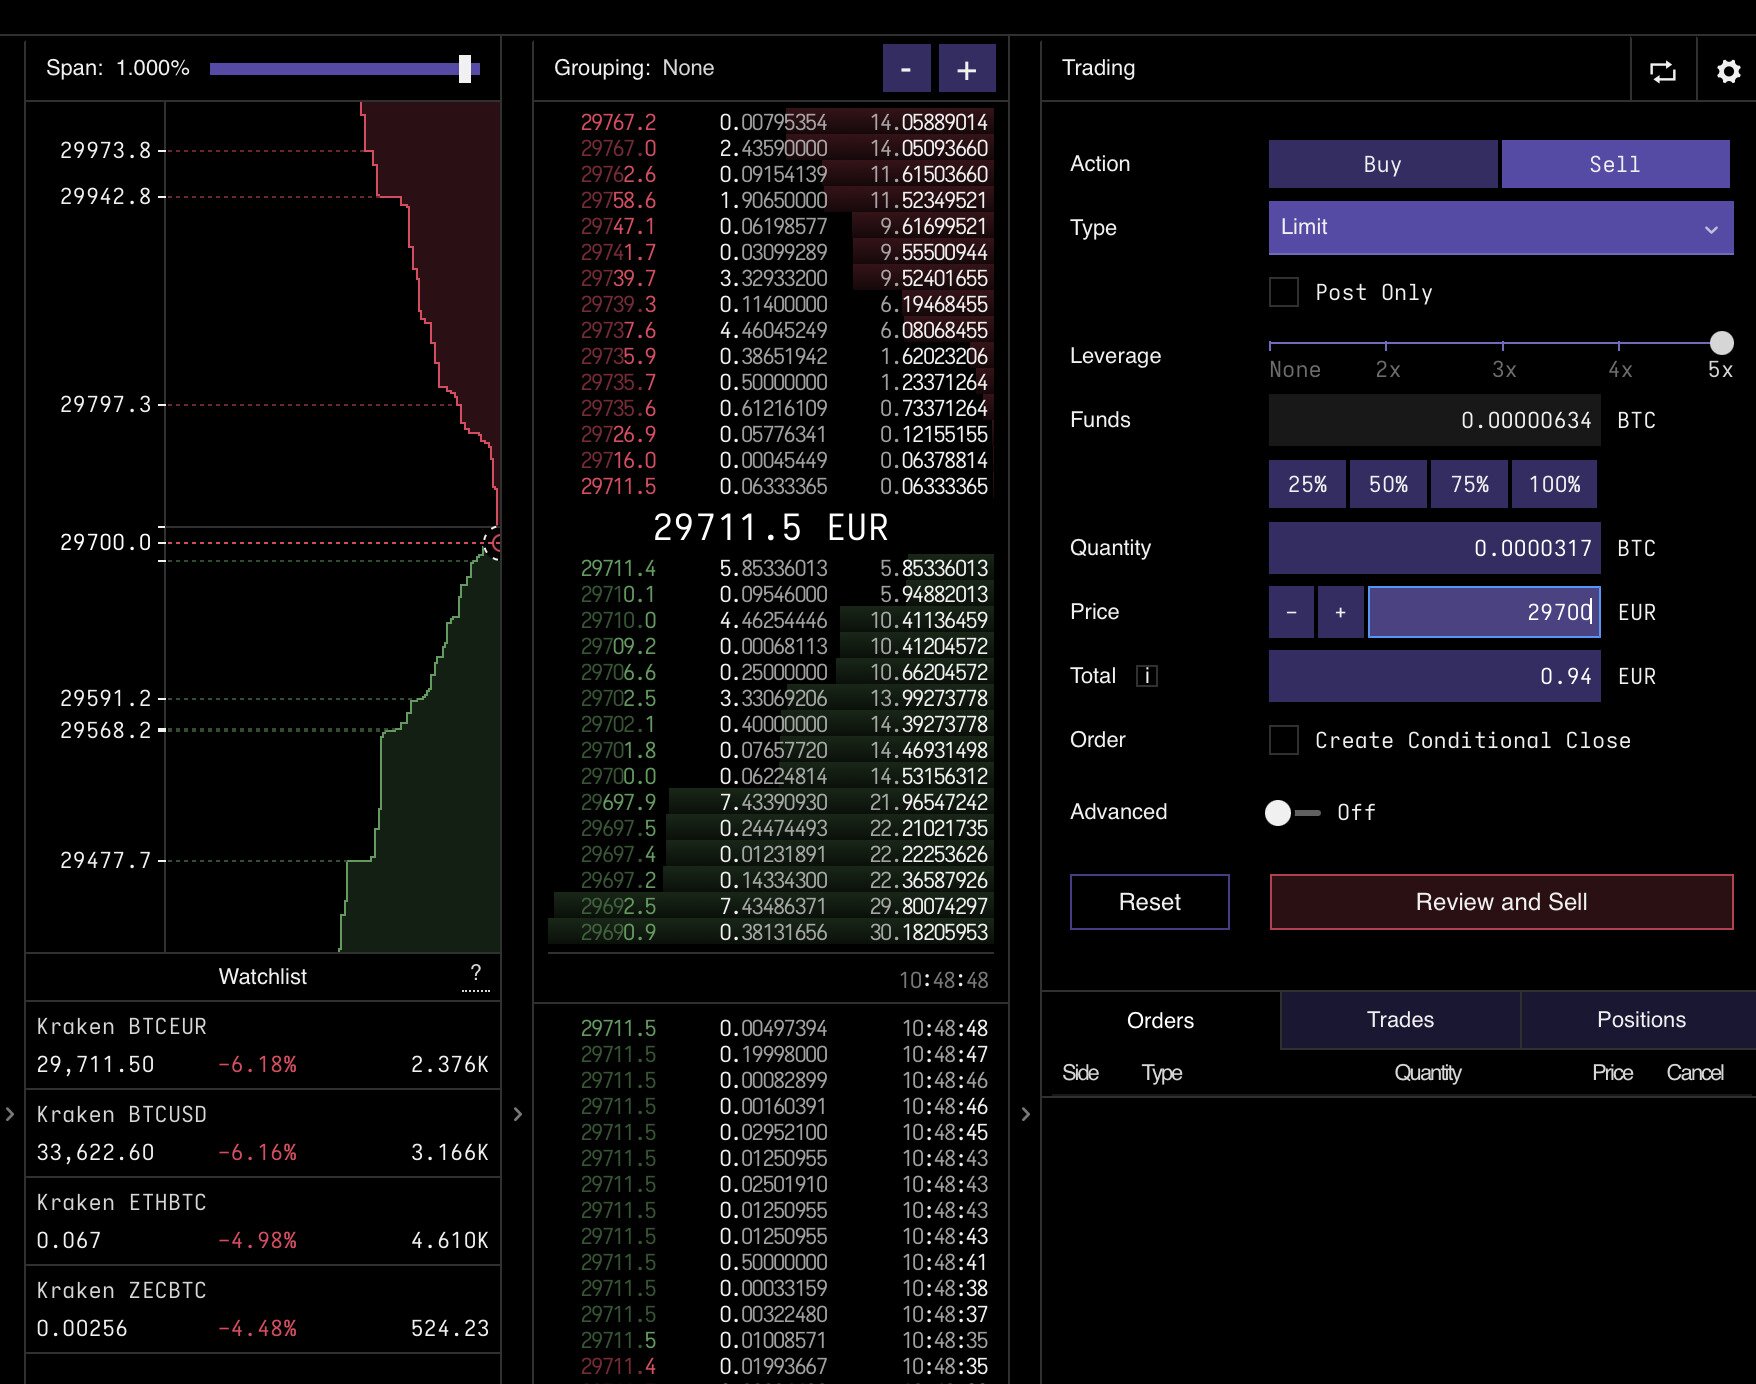The height and width of the screenshot is (1384, 1756).
Task: Select the Buy action
Action: coord(1383,164)
